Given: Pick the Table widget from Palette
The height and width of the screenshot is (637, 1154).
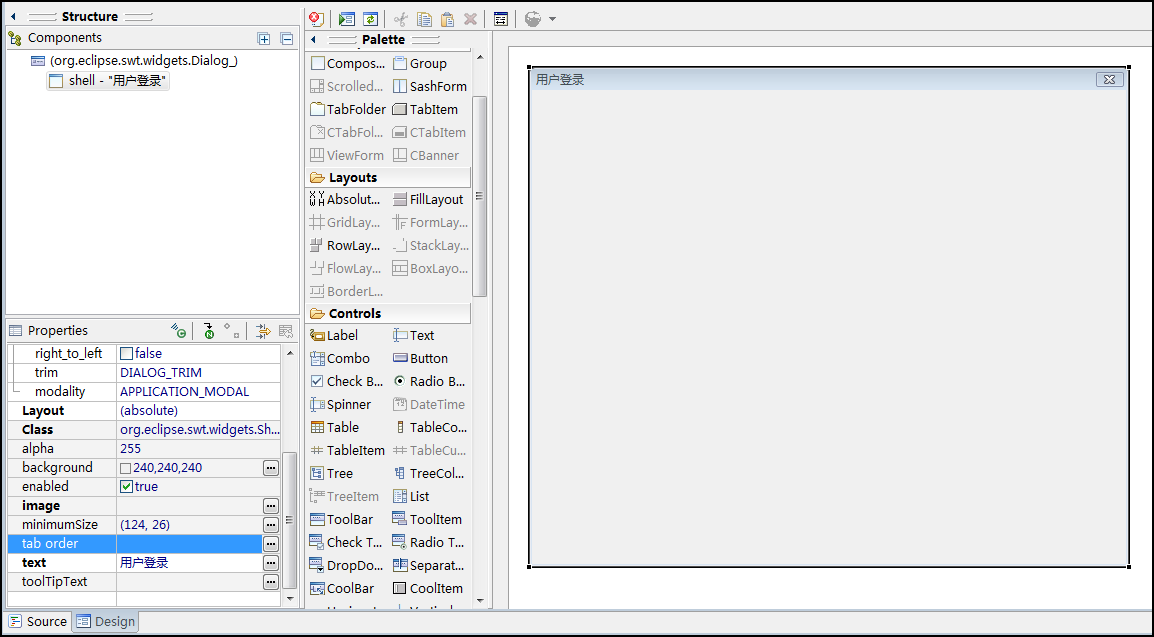Looking at the screenshot, I should point(342,427).
